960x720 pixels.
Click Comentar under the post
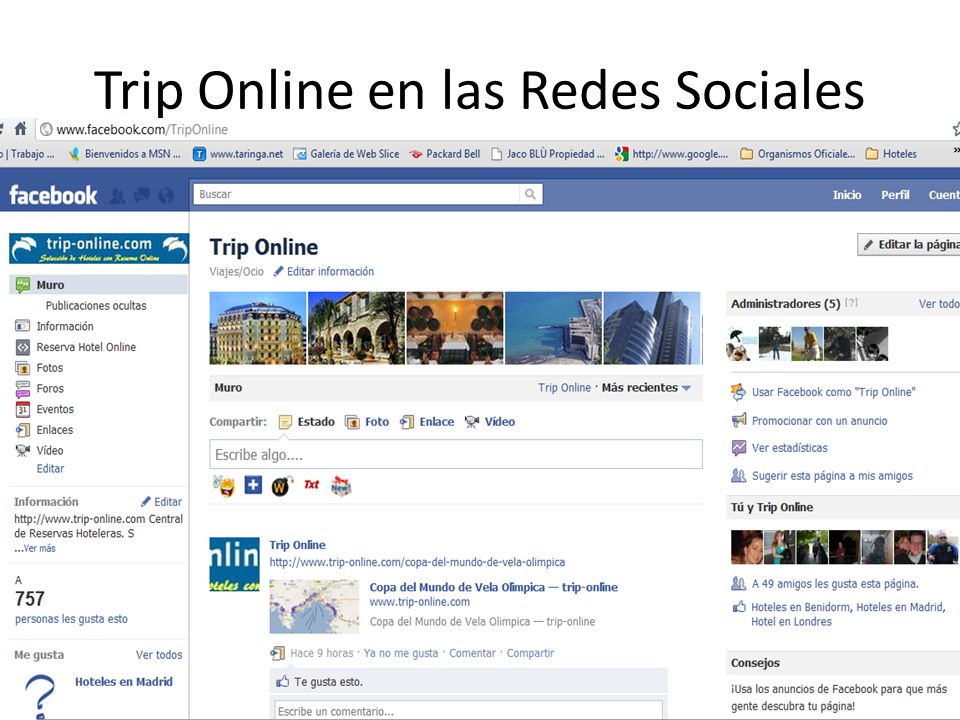click(x=472, y=653)
